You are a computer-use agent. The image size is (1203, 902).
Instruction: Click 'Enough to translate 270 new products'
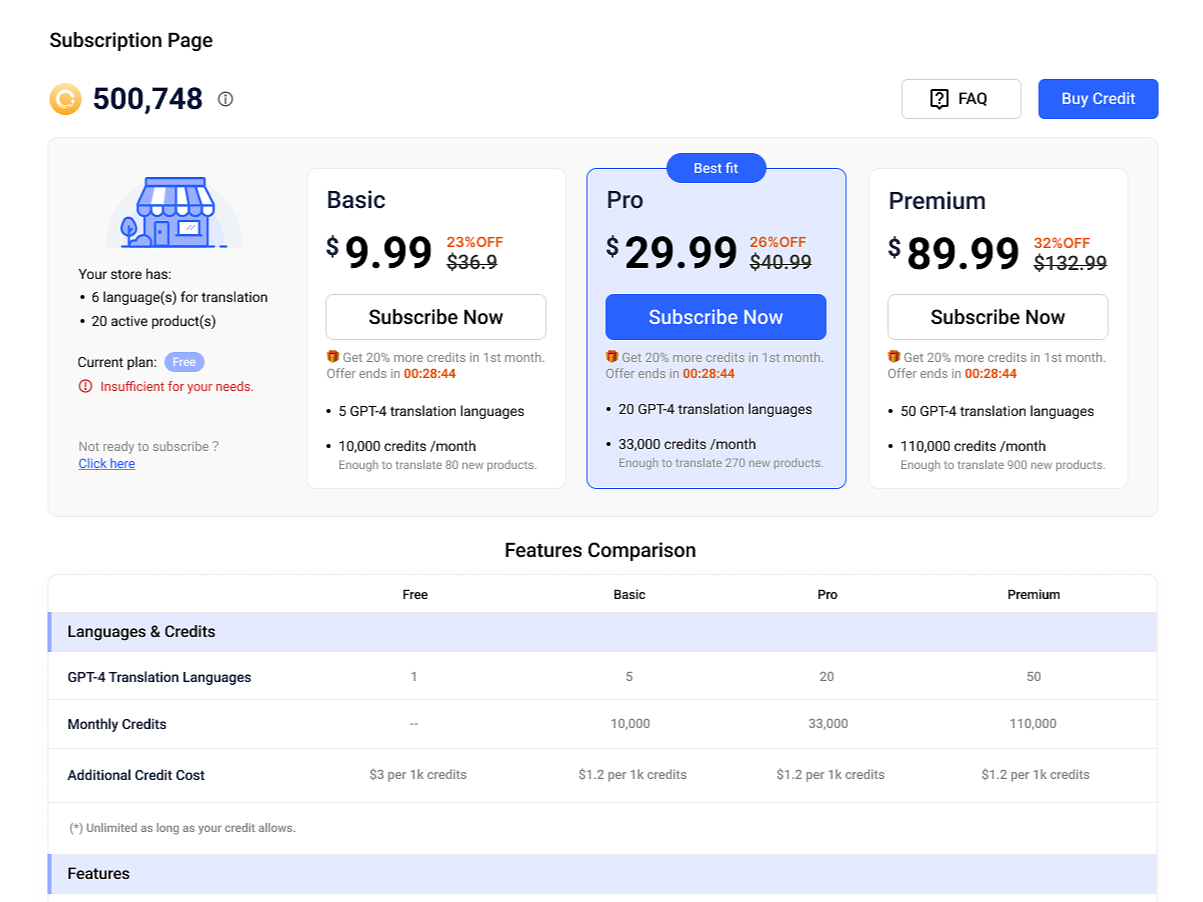click(x=721, y=463)
